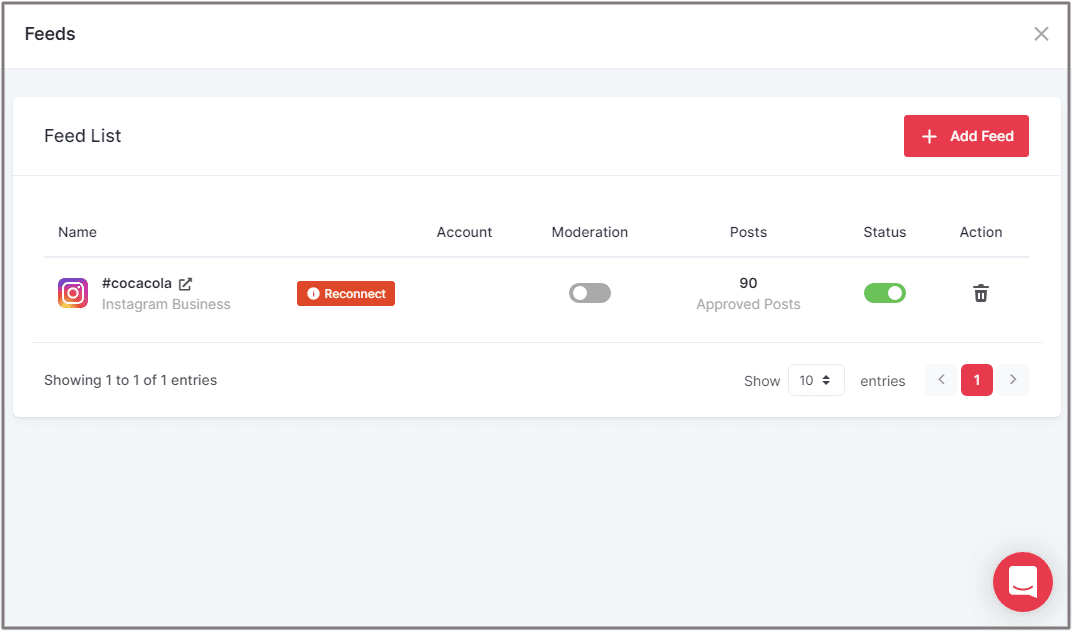
Task: Go to the next page arrow
Action: [1013, 380]
